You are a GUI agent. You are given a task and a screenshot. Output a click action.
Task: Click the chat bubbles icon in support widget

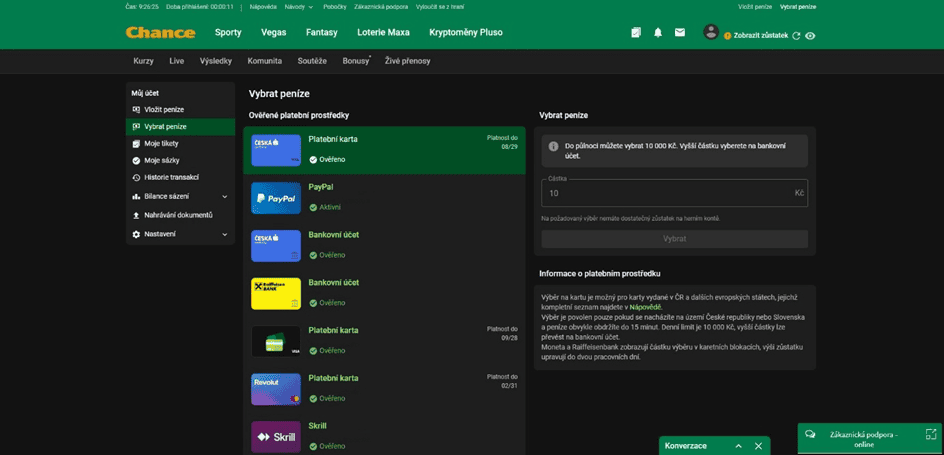(x=810, y=434)
